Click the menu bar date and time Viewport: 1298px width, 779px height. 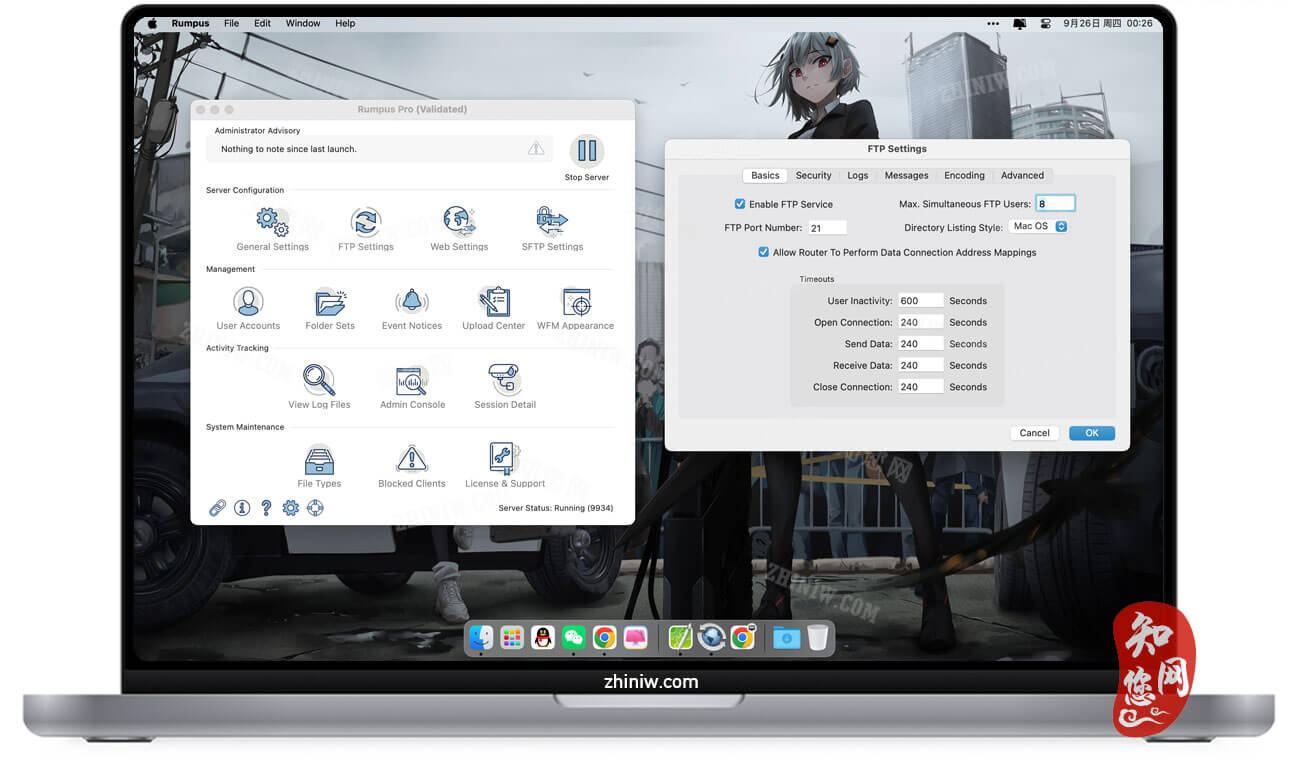click(x=1108, y=23)
